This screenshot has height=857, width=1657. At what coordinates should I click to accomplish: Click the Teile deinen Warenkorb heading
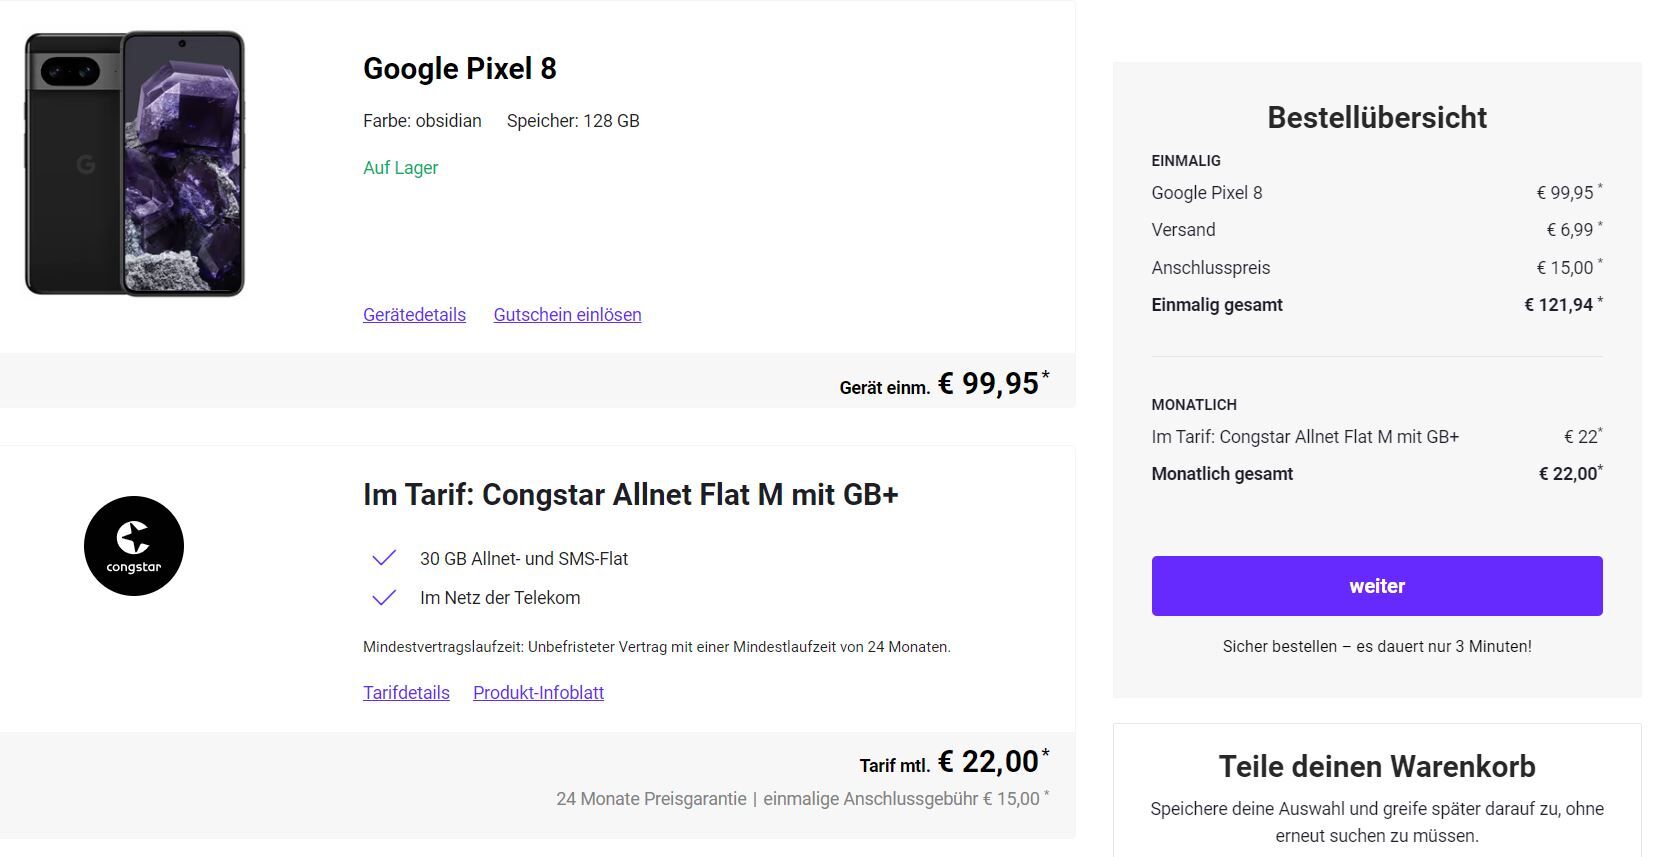[1377, 767]
